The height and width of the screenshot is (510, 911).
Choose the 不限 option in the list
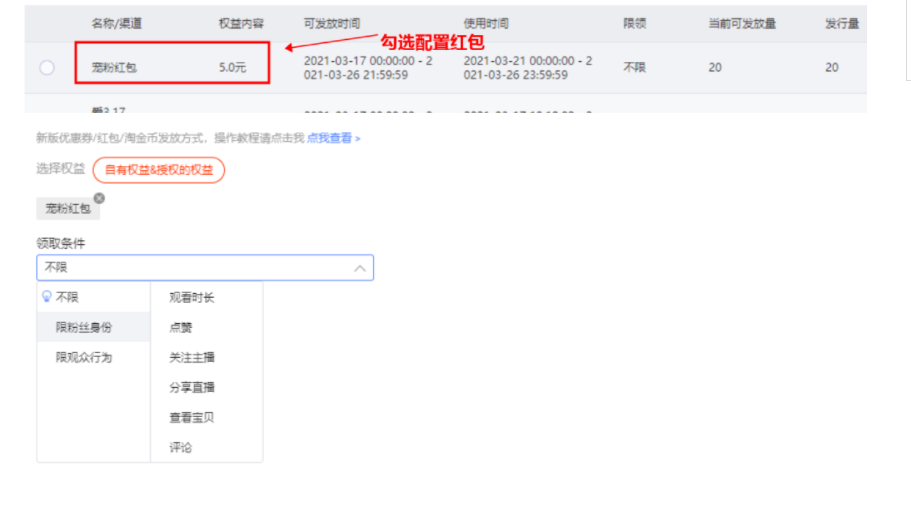(x=67, y=297)
